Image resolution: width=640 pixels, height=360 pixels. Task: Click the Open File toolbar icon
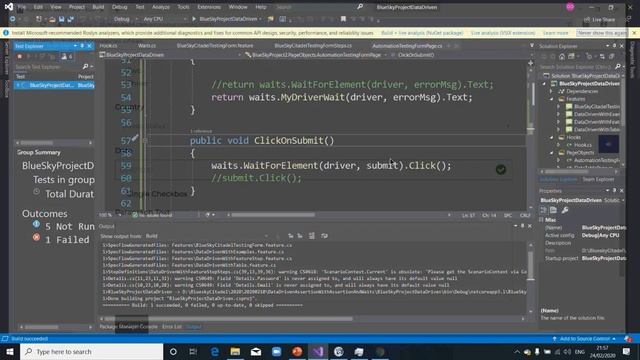(x=52, y=19)
